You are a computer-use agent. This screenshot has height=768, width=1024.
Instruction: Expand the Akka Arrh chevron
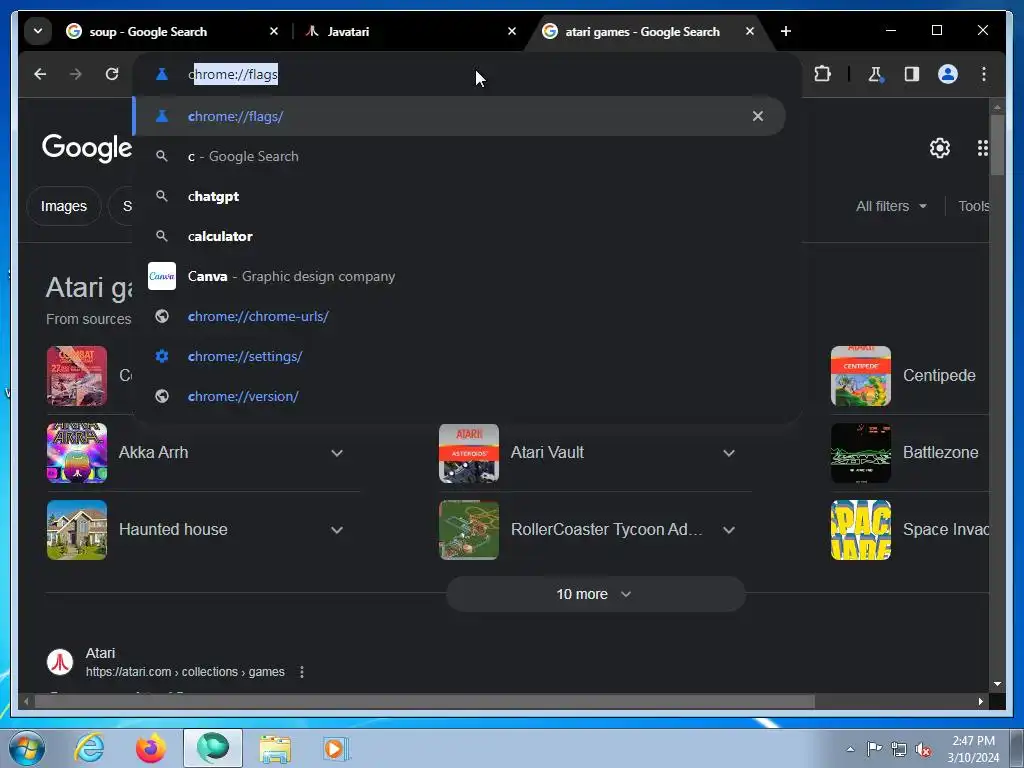coord(337,453)
